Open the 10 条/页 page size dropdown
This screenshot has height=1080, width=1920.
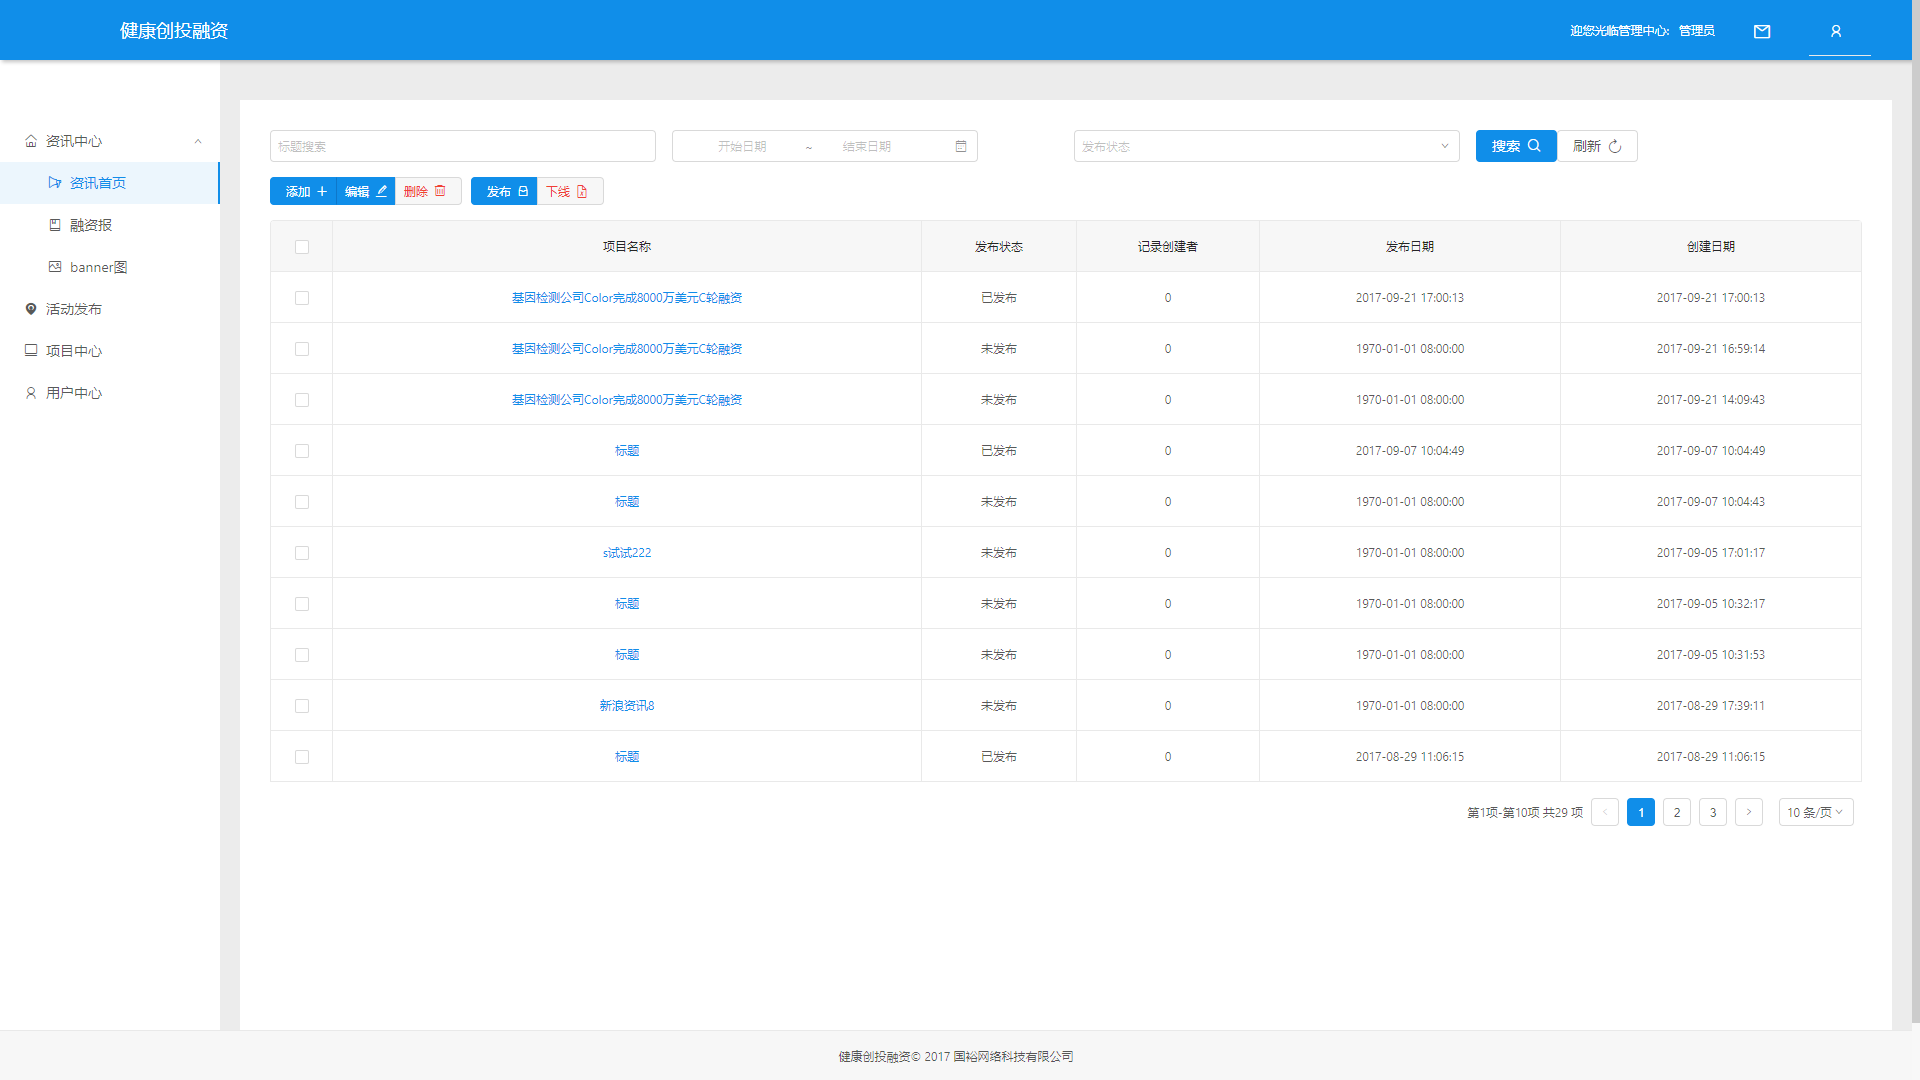click(x=1816, y=812)
